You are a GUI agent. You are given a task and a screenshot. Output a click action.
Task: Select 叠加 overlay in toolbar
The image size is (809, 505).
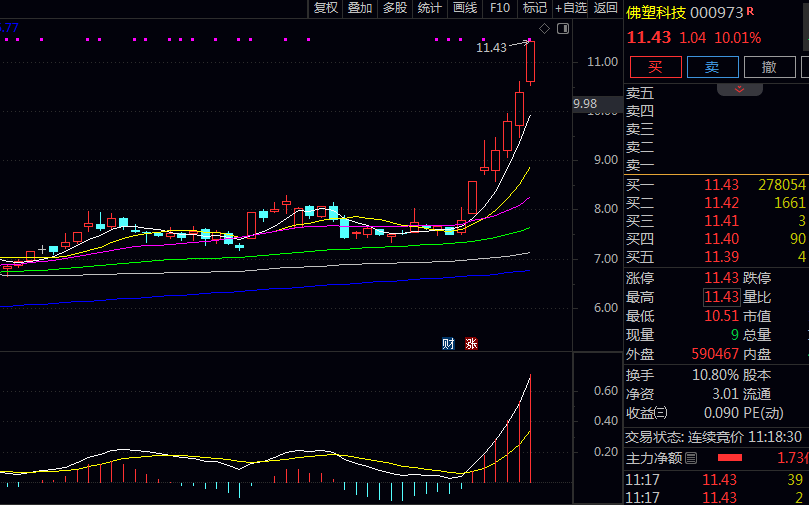360,8
